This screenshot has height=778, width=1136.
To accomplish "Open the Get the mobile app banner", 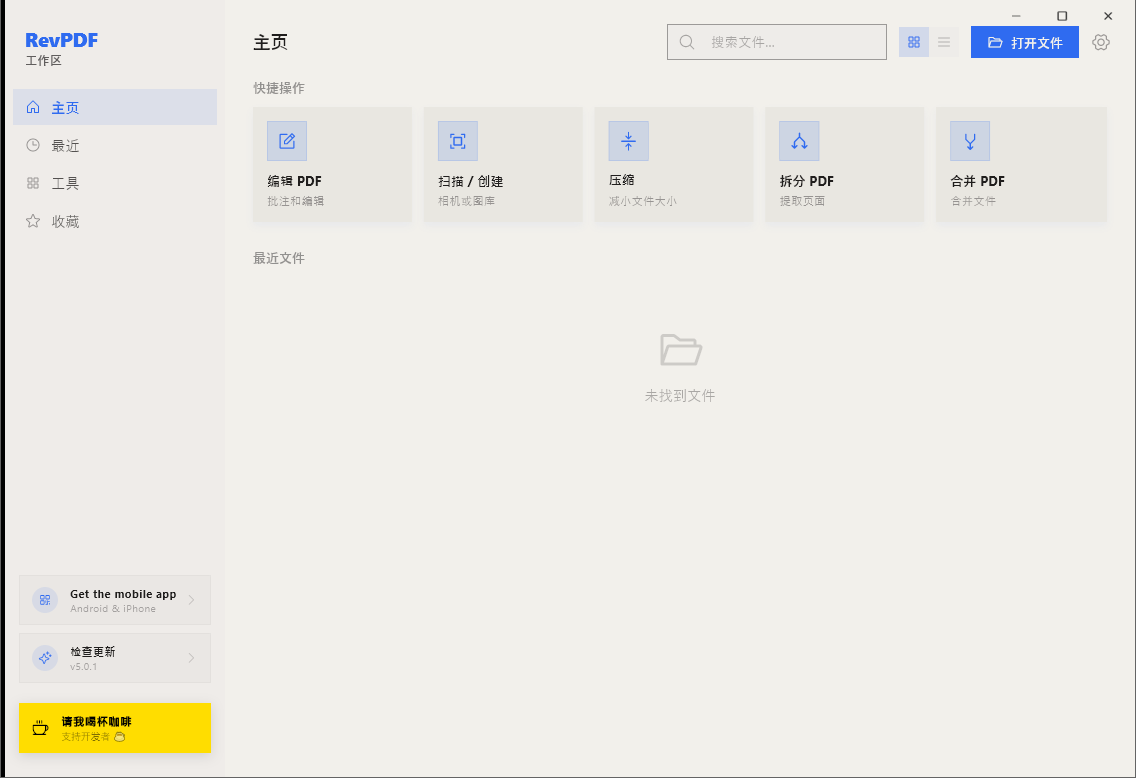I will pyautogui.click(x=114, y=600).
